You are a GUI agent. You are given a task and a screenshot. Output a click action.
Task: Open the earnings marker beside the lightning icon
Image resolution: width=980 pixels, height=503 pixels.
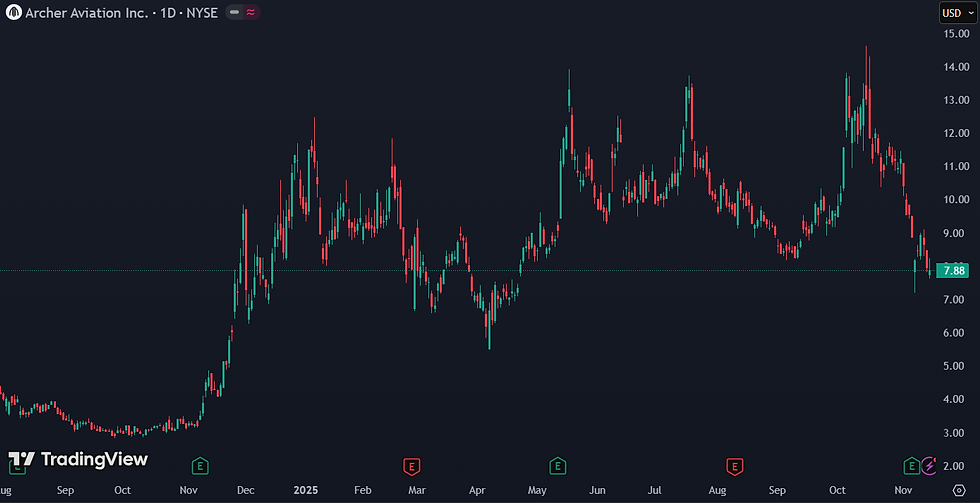click(x=911, y=466)
